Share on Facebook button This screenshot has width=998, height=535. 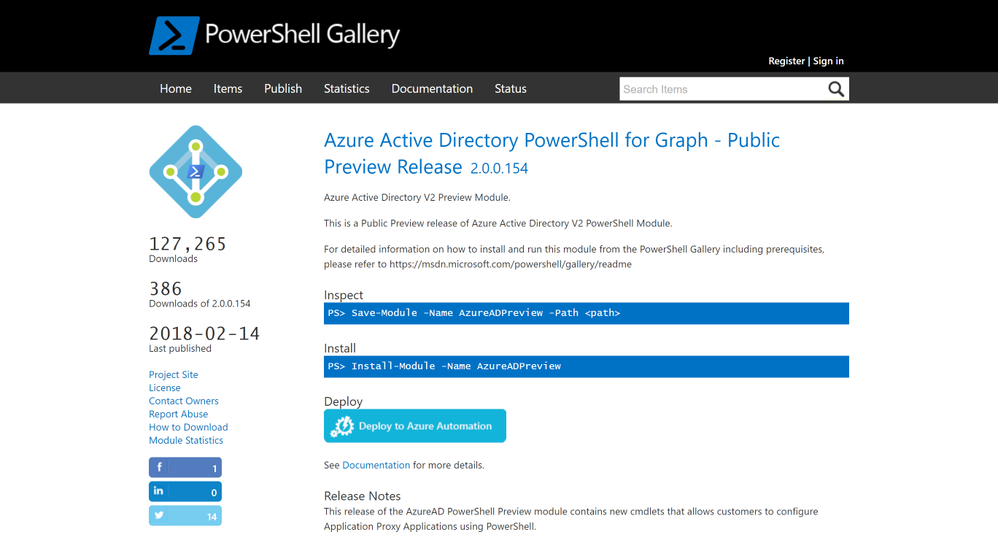coord(185,468)
